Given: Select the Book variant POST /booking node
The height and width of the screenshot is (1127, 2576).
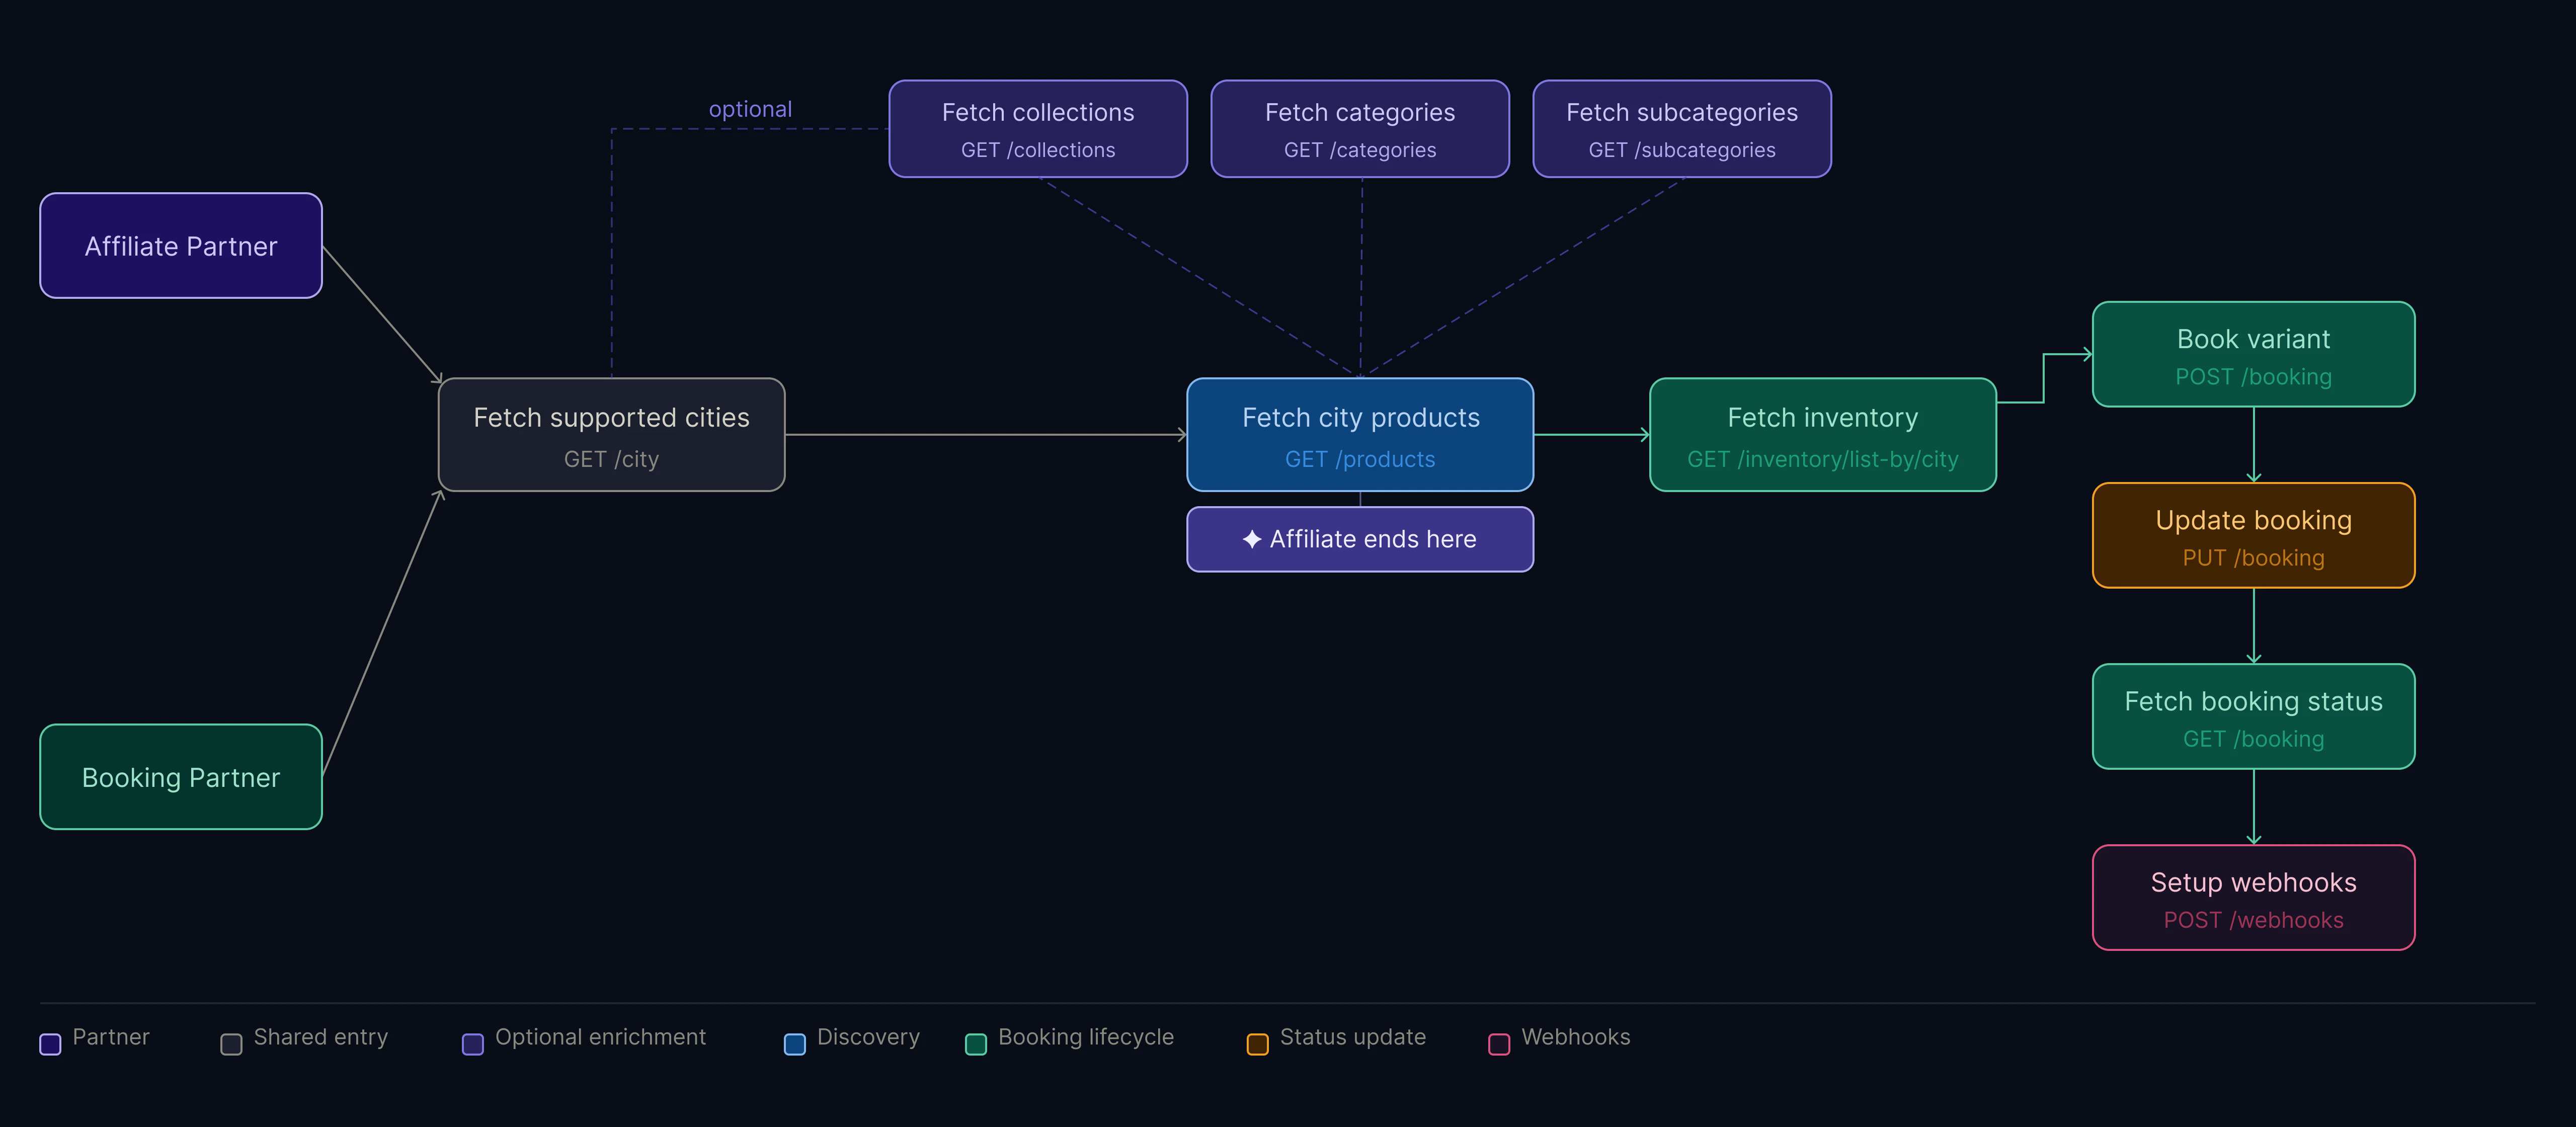Looking at the screenshot, I should coord(2253,355).
